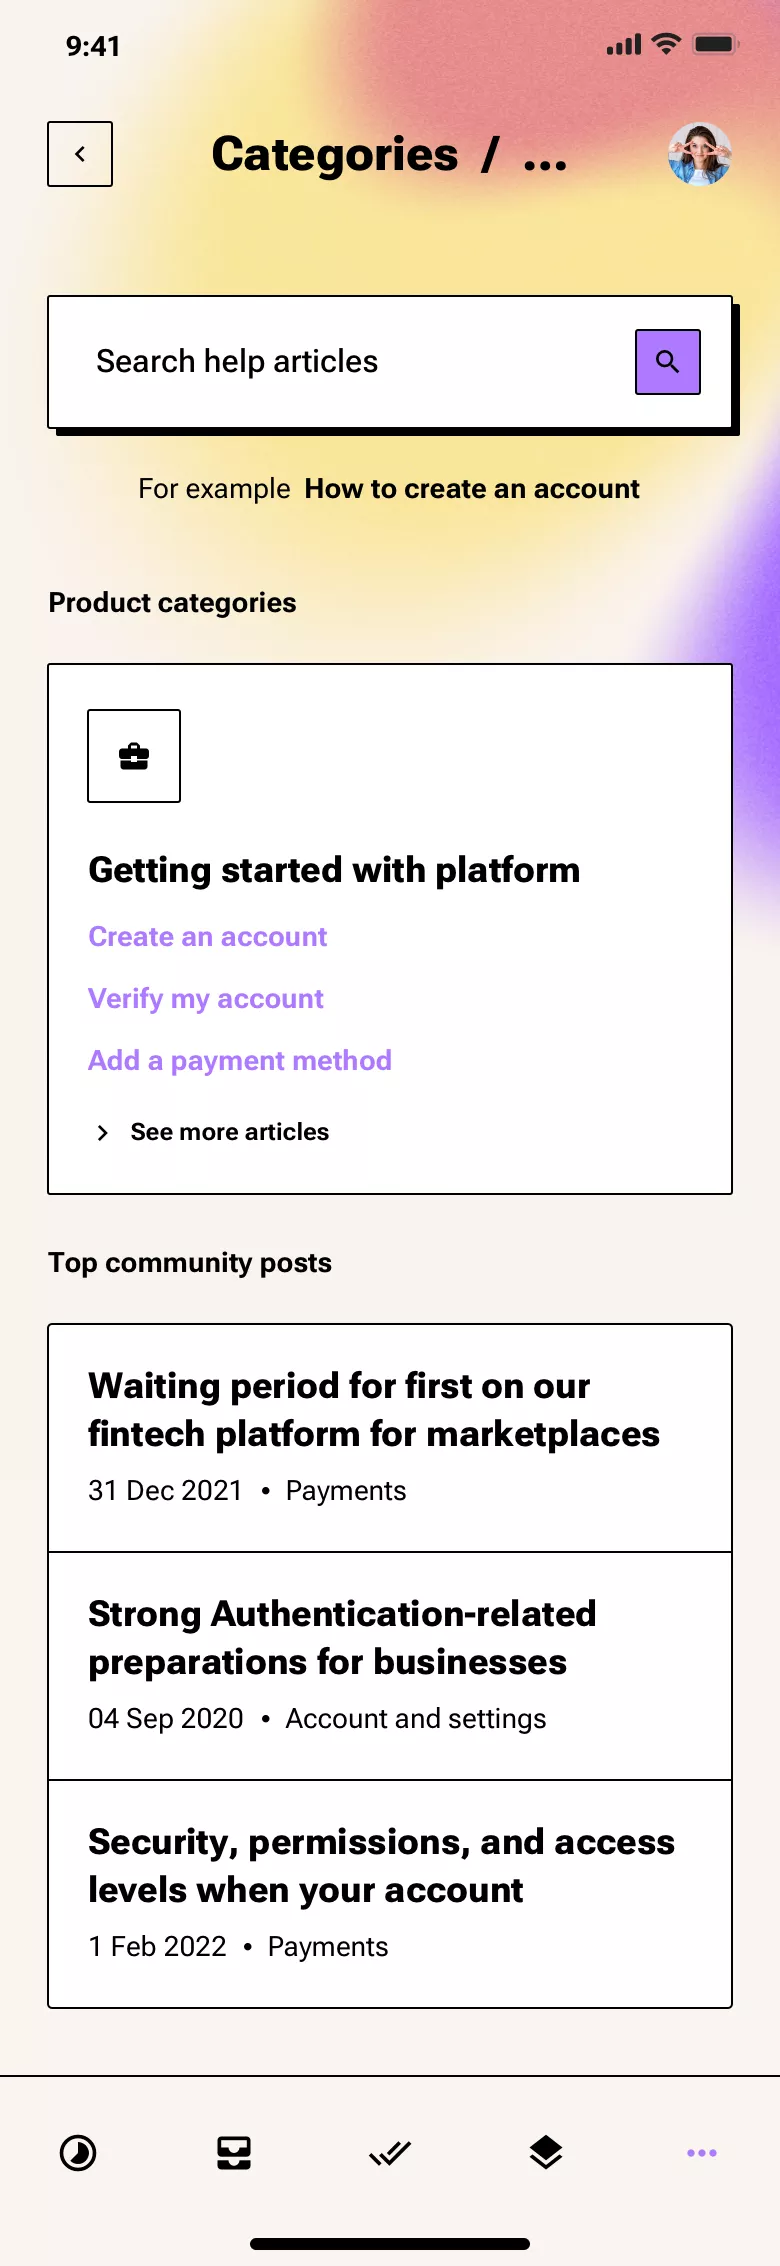Click the Add a payment method link

(x=240, y=1059)
